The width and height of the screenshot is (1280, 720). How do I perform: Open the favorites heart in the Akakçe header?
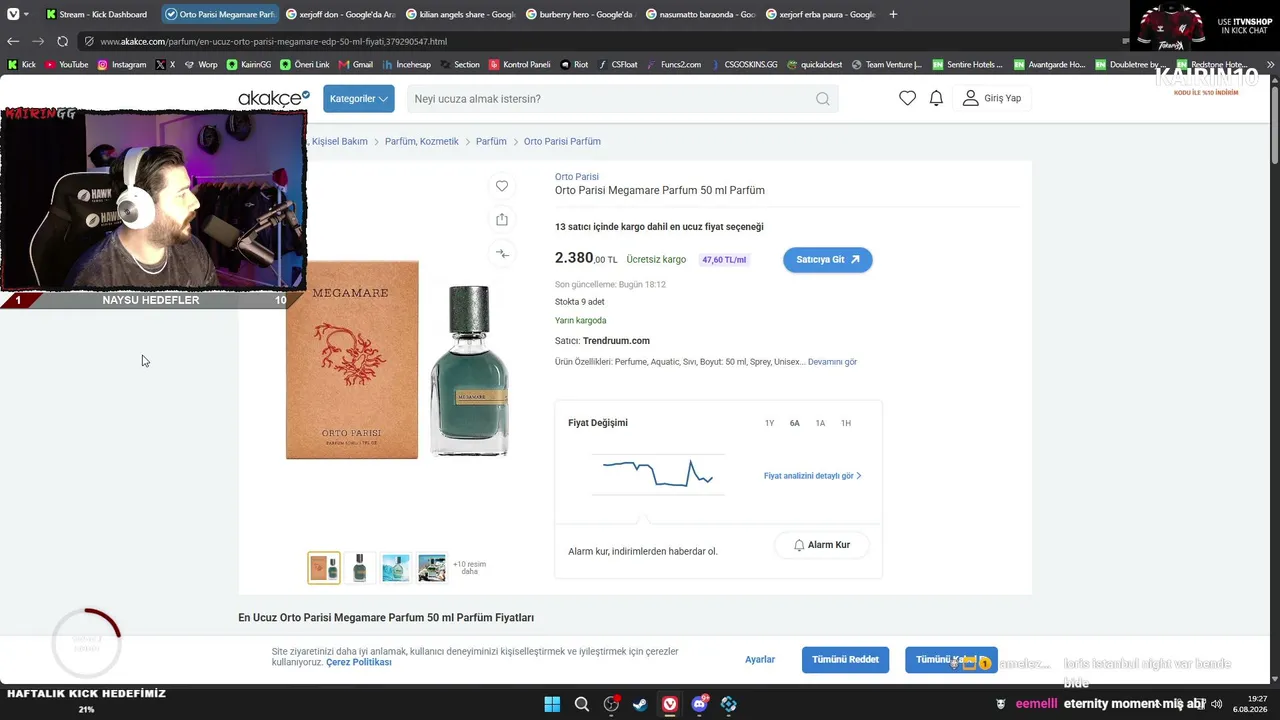tap(907, 98)
